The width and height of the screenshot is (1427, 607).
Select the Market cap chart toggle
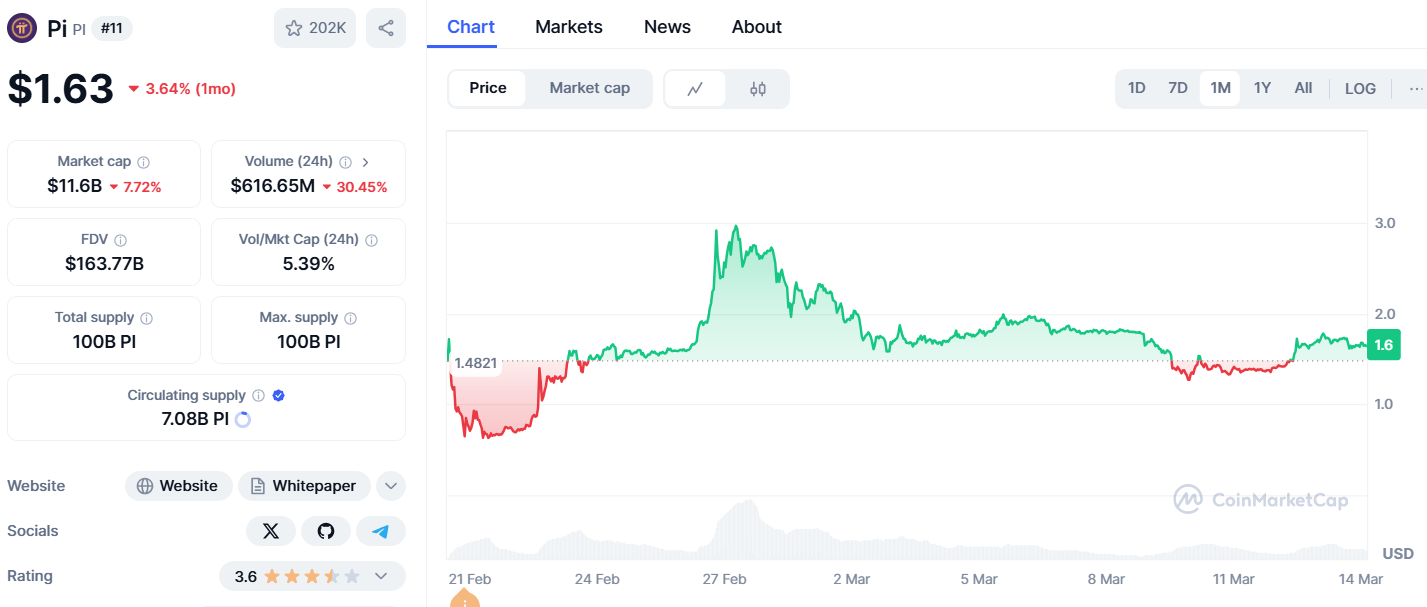pyautogui.click(x=590, y=88)
